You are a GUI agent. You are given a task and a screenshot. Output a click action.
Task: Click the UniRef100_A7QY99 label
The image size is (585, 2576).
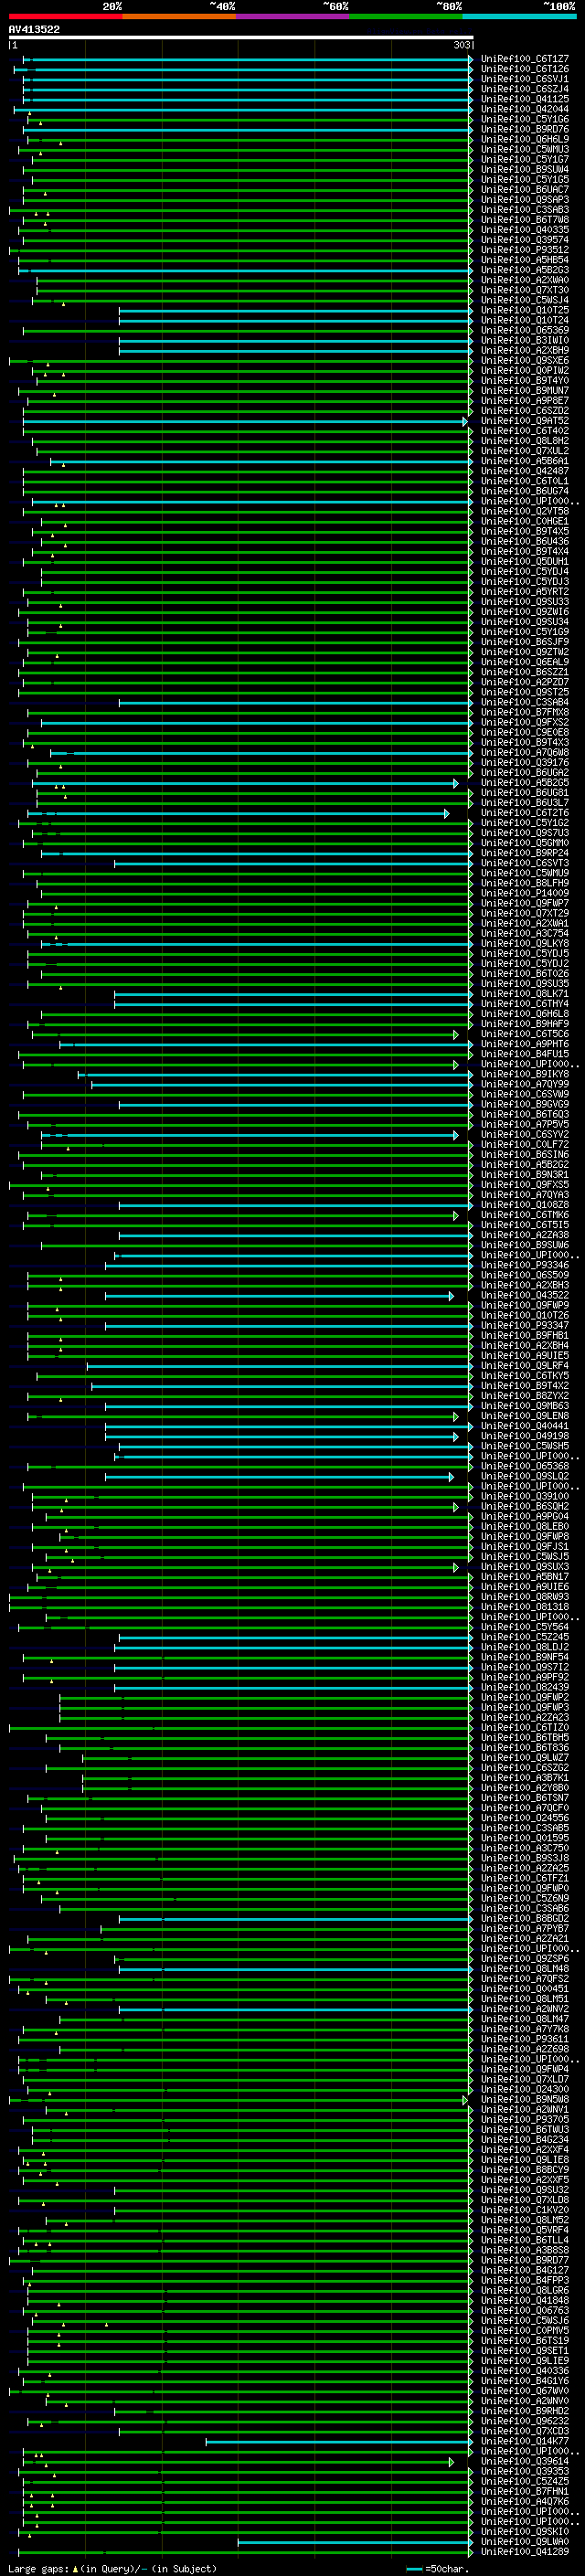(x=525, y=1085)
